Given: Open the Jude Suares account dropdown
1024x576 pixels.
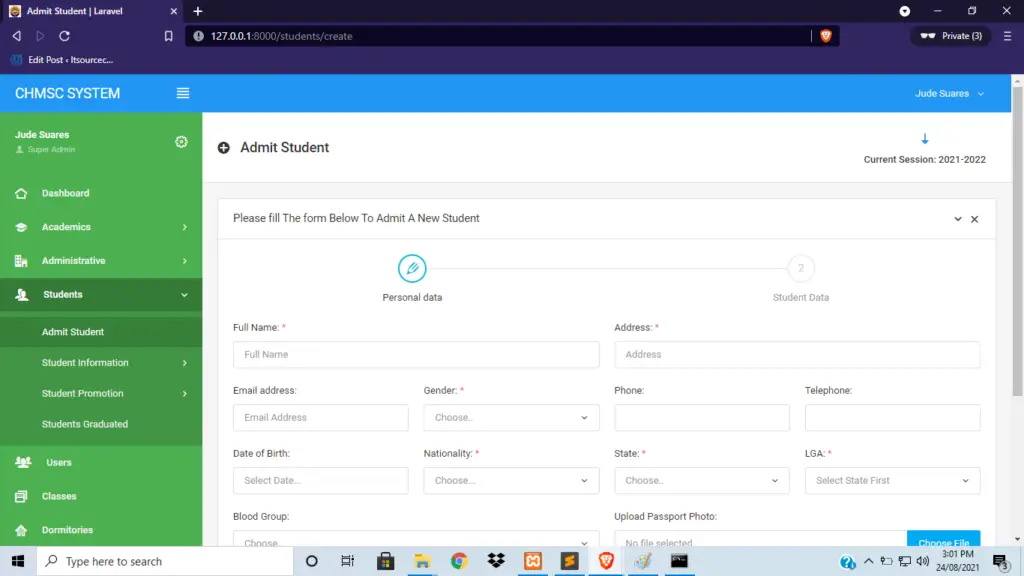Looking at the screenshot, I should 949,92.
